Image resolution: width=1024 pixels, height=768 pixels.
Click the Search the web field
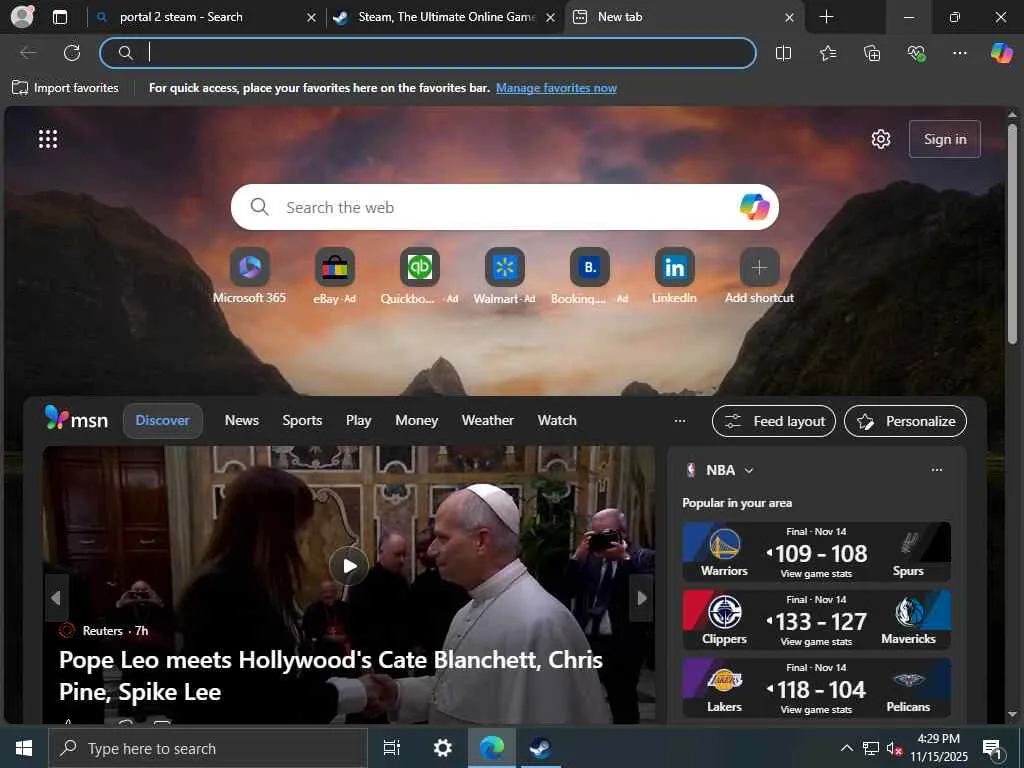coord(504,207)
